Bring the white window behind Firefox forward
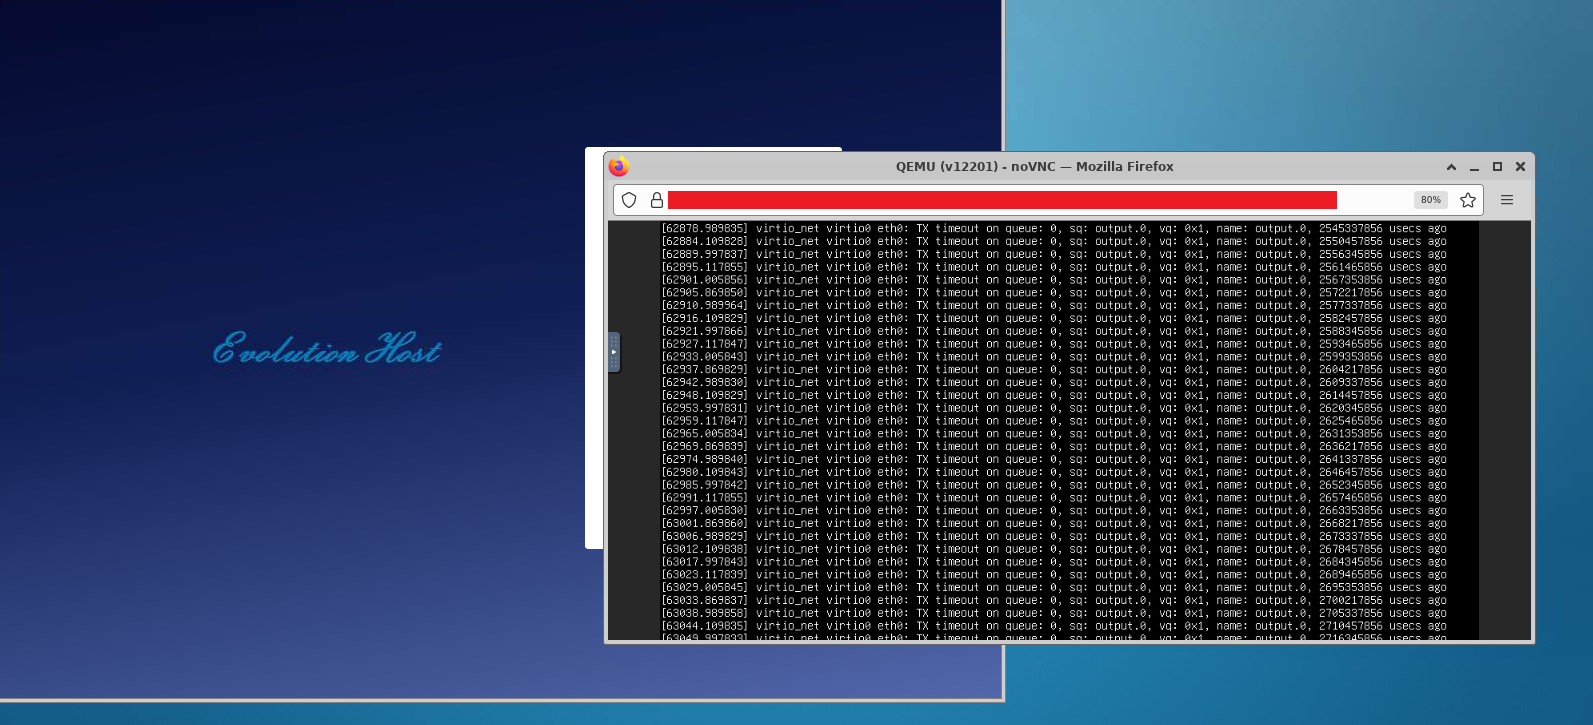Image resolution: width=1593 pixels, height=725 pixels. pos(594,350)
